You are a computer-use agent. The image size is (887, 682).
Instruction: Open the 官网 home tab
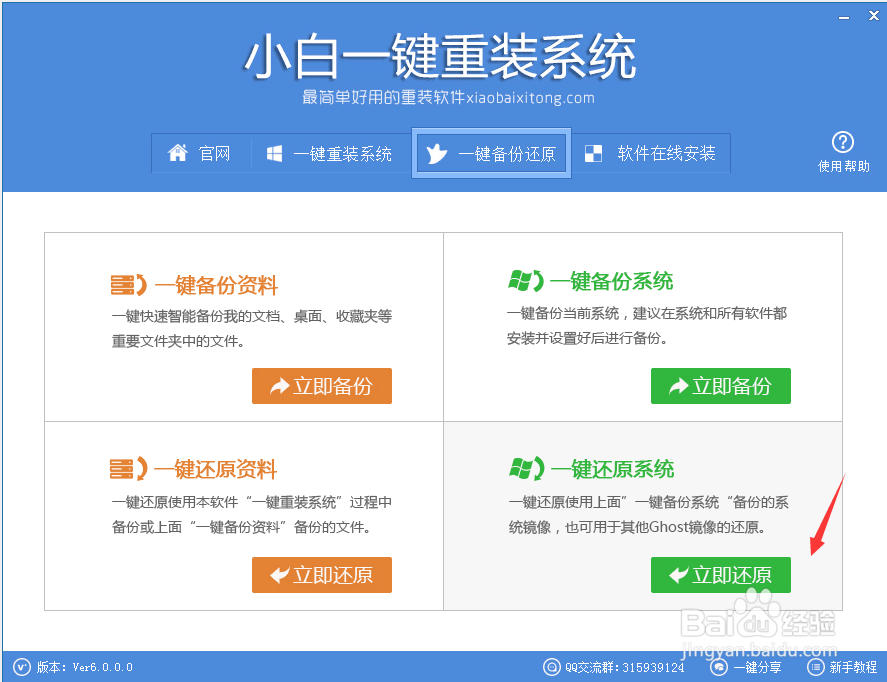(201, 153)
